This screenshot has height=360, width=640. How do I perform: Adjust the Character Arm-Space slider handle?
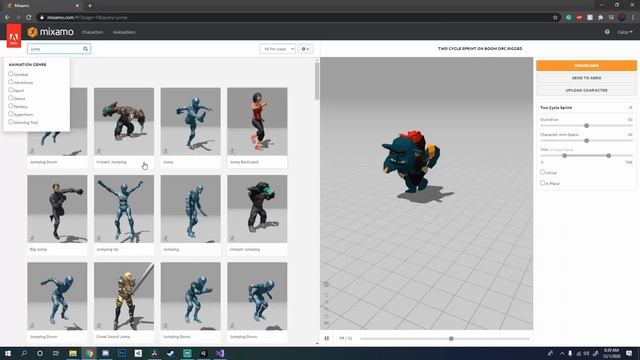[x=587, y=141]
